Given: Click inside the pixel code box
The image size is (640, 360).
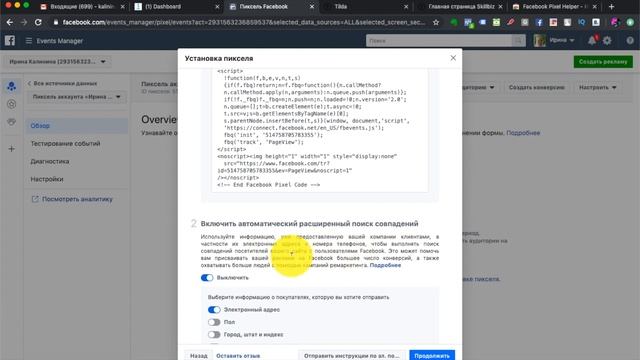Looking at the screenshot, I should pyautogui.click(x=320, y=130).
